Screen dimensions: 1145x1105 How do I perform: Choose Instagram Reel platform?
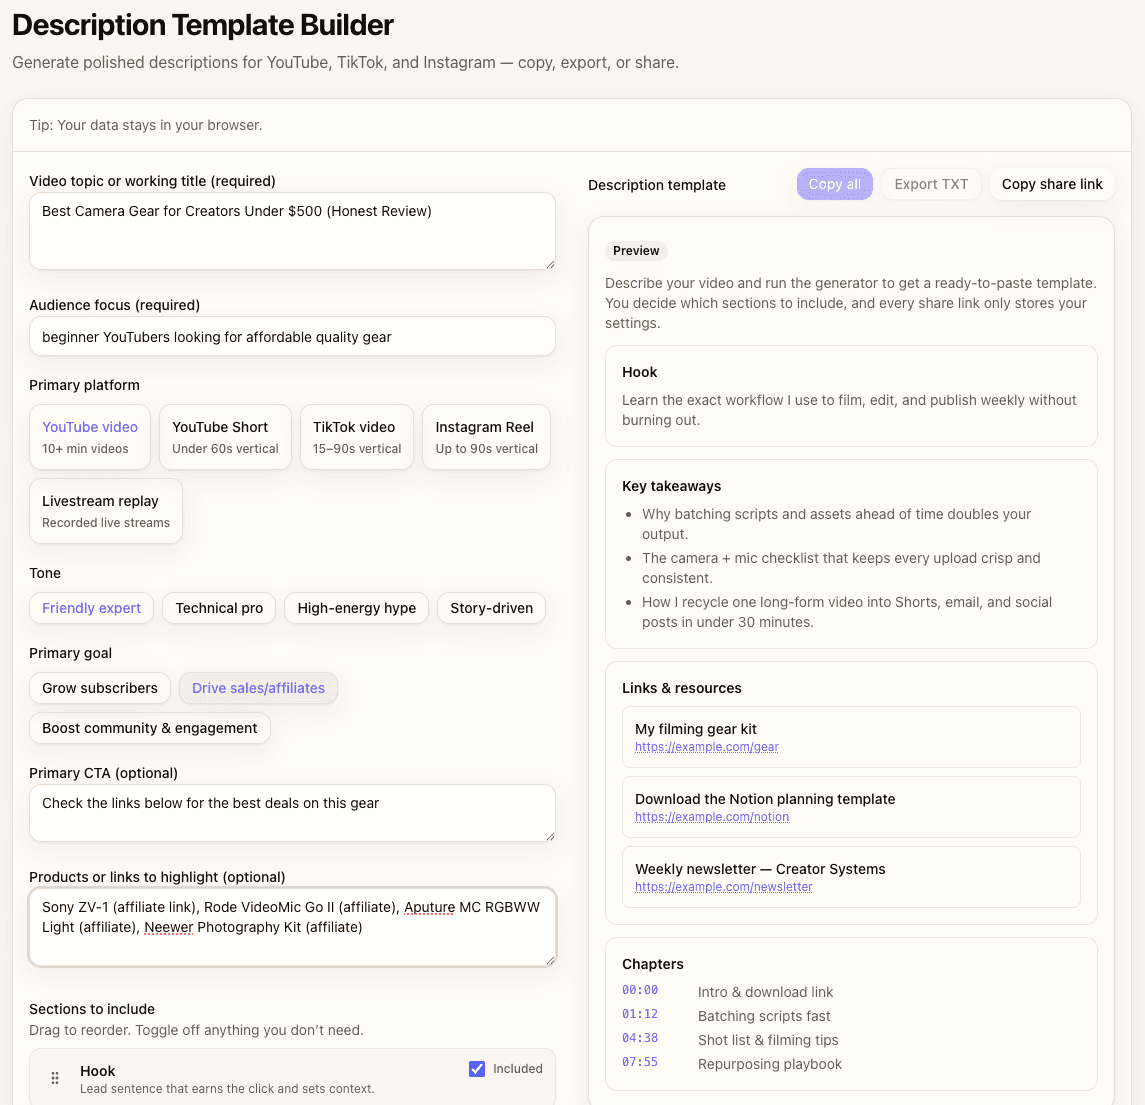point(486,436)
